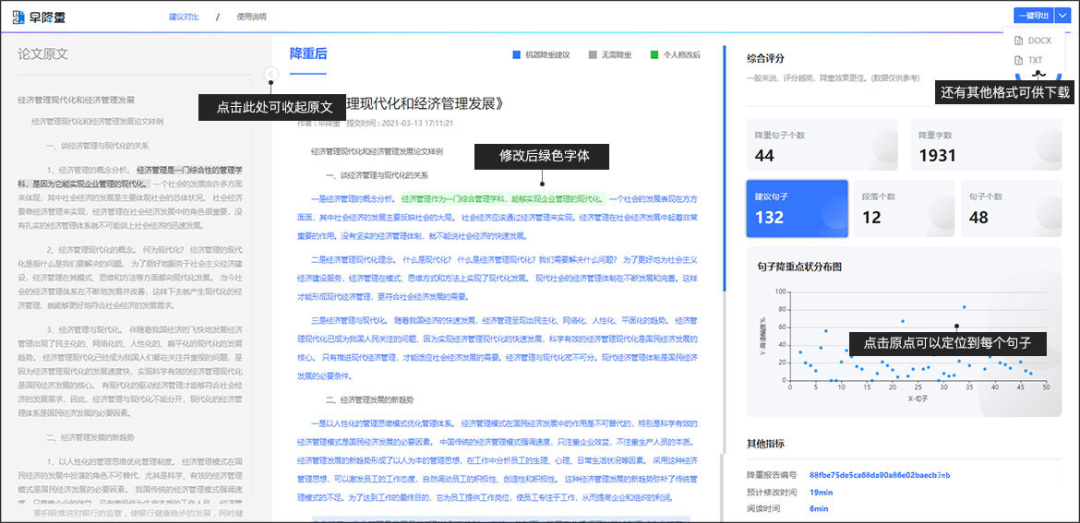Click the gray highlighted sentence in the original text panel
Image resolution: width=1080 pixels, height=523 pixels.
(129, 176)
